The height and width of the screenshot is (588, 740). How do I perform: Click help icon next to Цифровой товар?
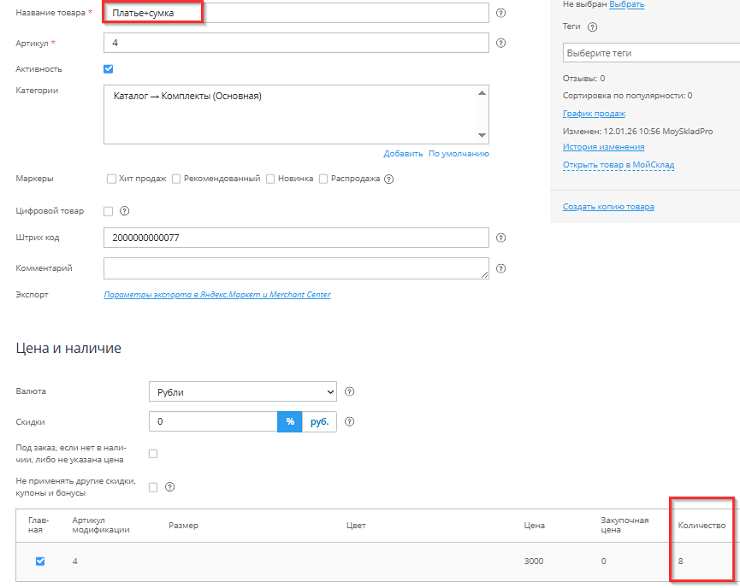point(125,211)
